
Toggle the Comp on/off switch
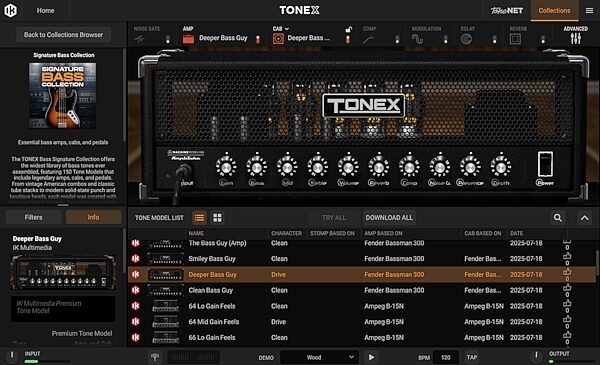click(x=397, y=39)
